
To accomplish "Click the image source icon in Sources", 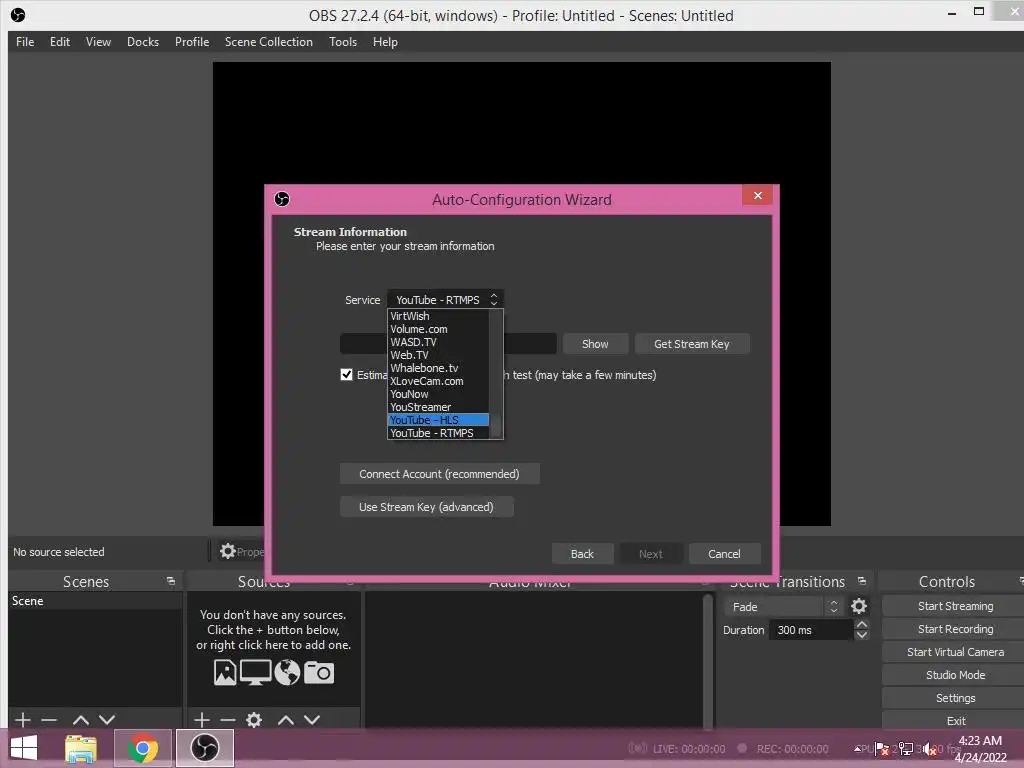I will tap(225, 672).
